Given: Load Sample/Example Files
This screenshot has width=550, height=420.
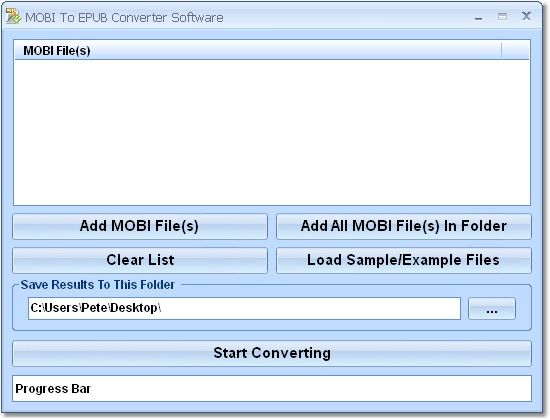Looking at the screenshot, I should 404,260.
